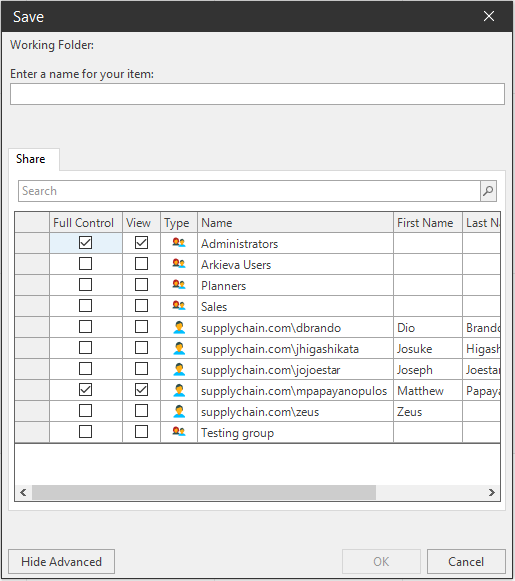Enable View for Arkieva Users
The height and width of the screenshot is (581, 515).
(142, 264)
